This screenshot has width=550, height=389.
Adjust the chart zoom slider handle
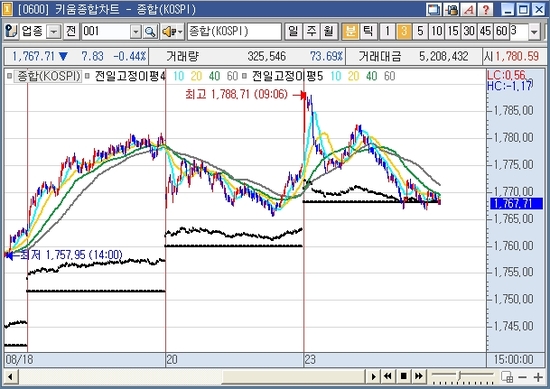click(459, 375)
